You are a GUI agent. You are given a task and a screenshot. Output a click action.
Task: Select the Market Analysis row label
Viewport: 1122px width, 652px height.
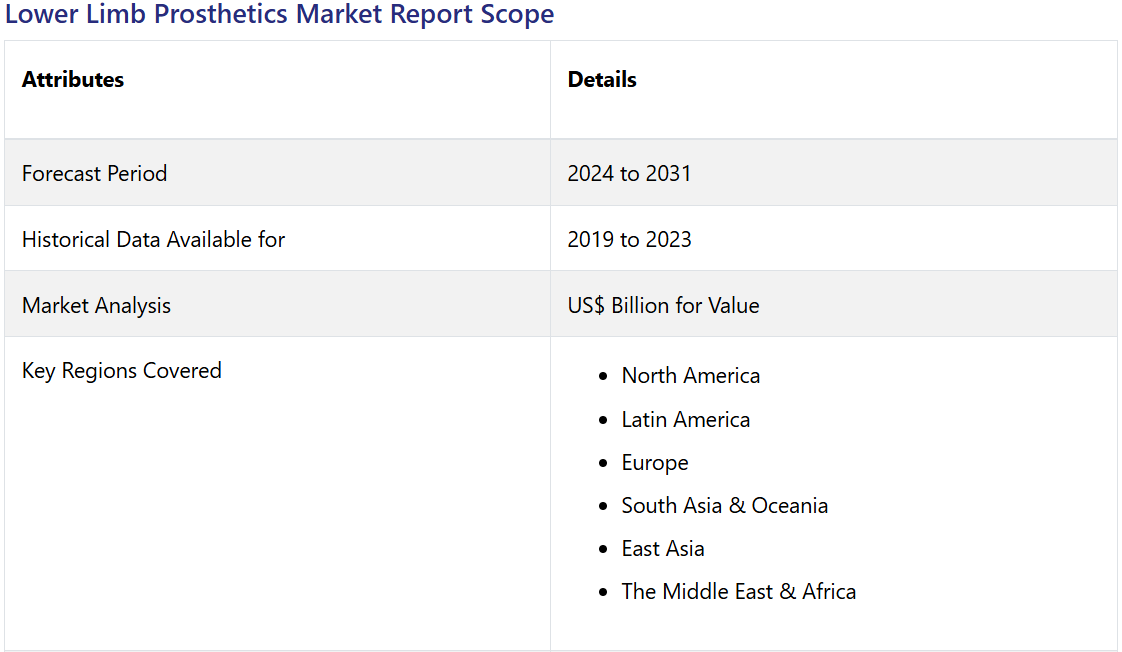click(97, 306)
